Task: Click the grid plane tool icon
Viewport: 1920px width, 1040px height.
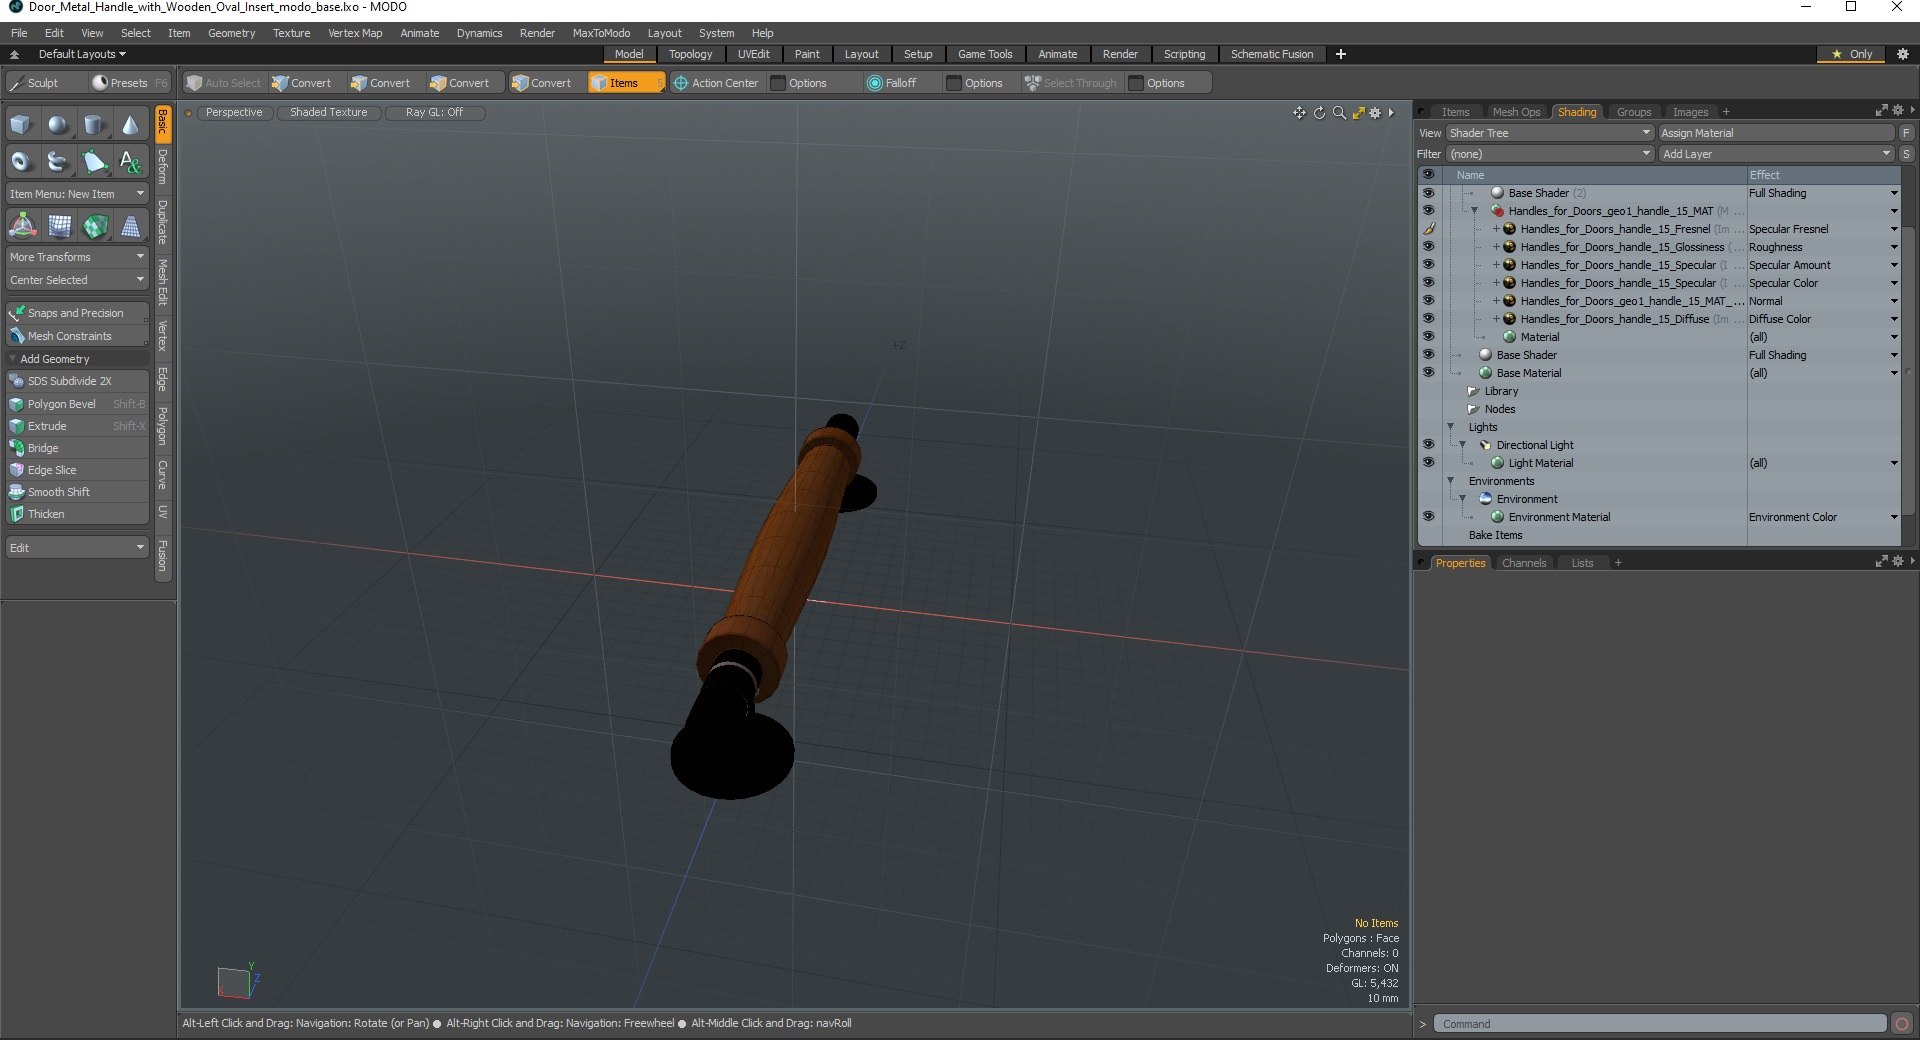Action: pos(59,226)
